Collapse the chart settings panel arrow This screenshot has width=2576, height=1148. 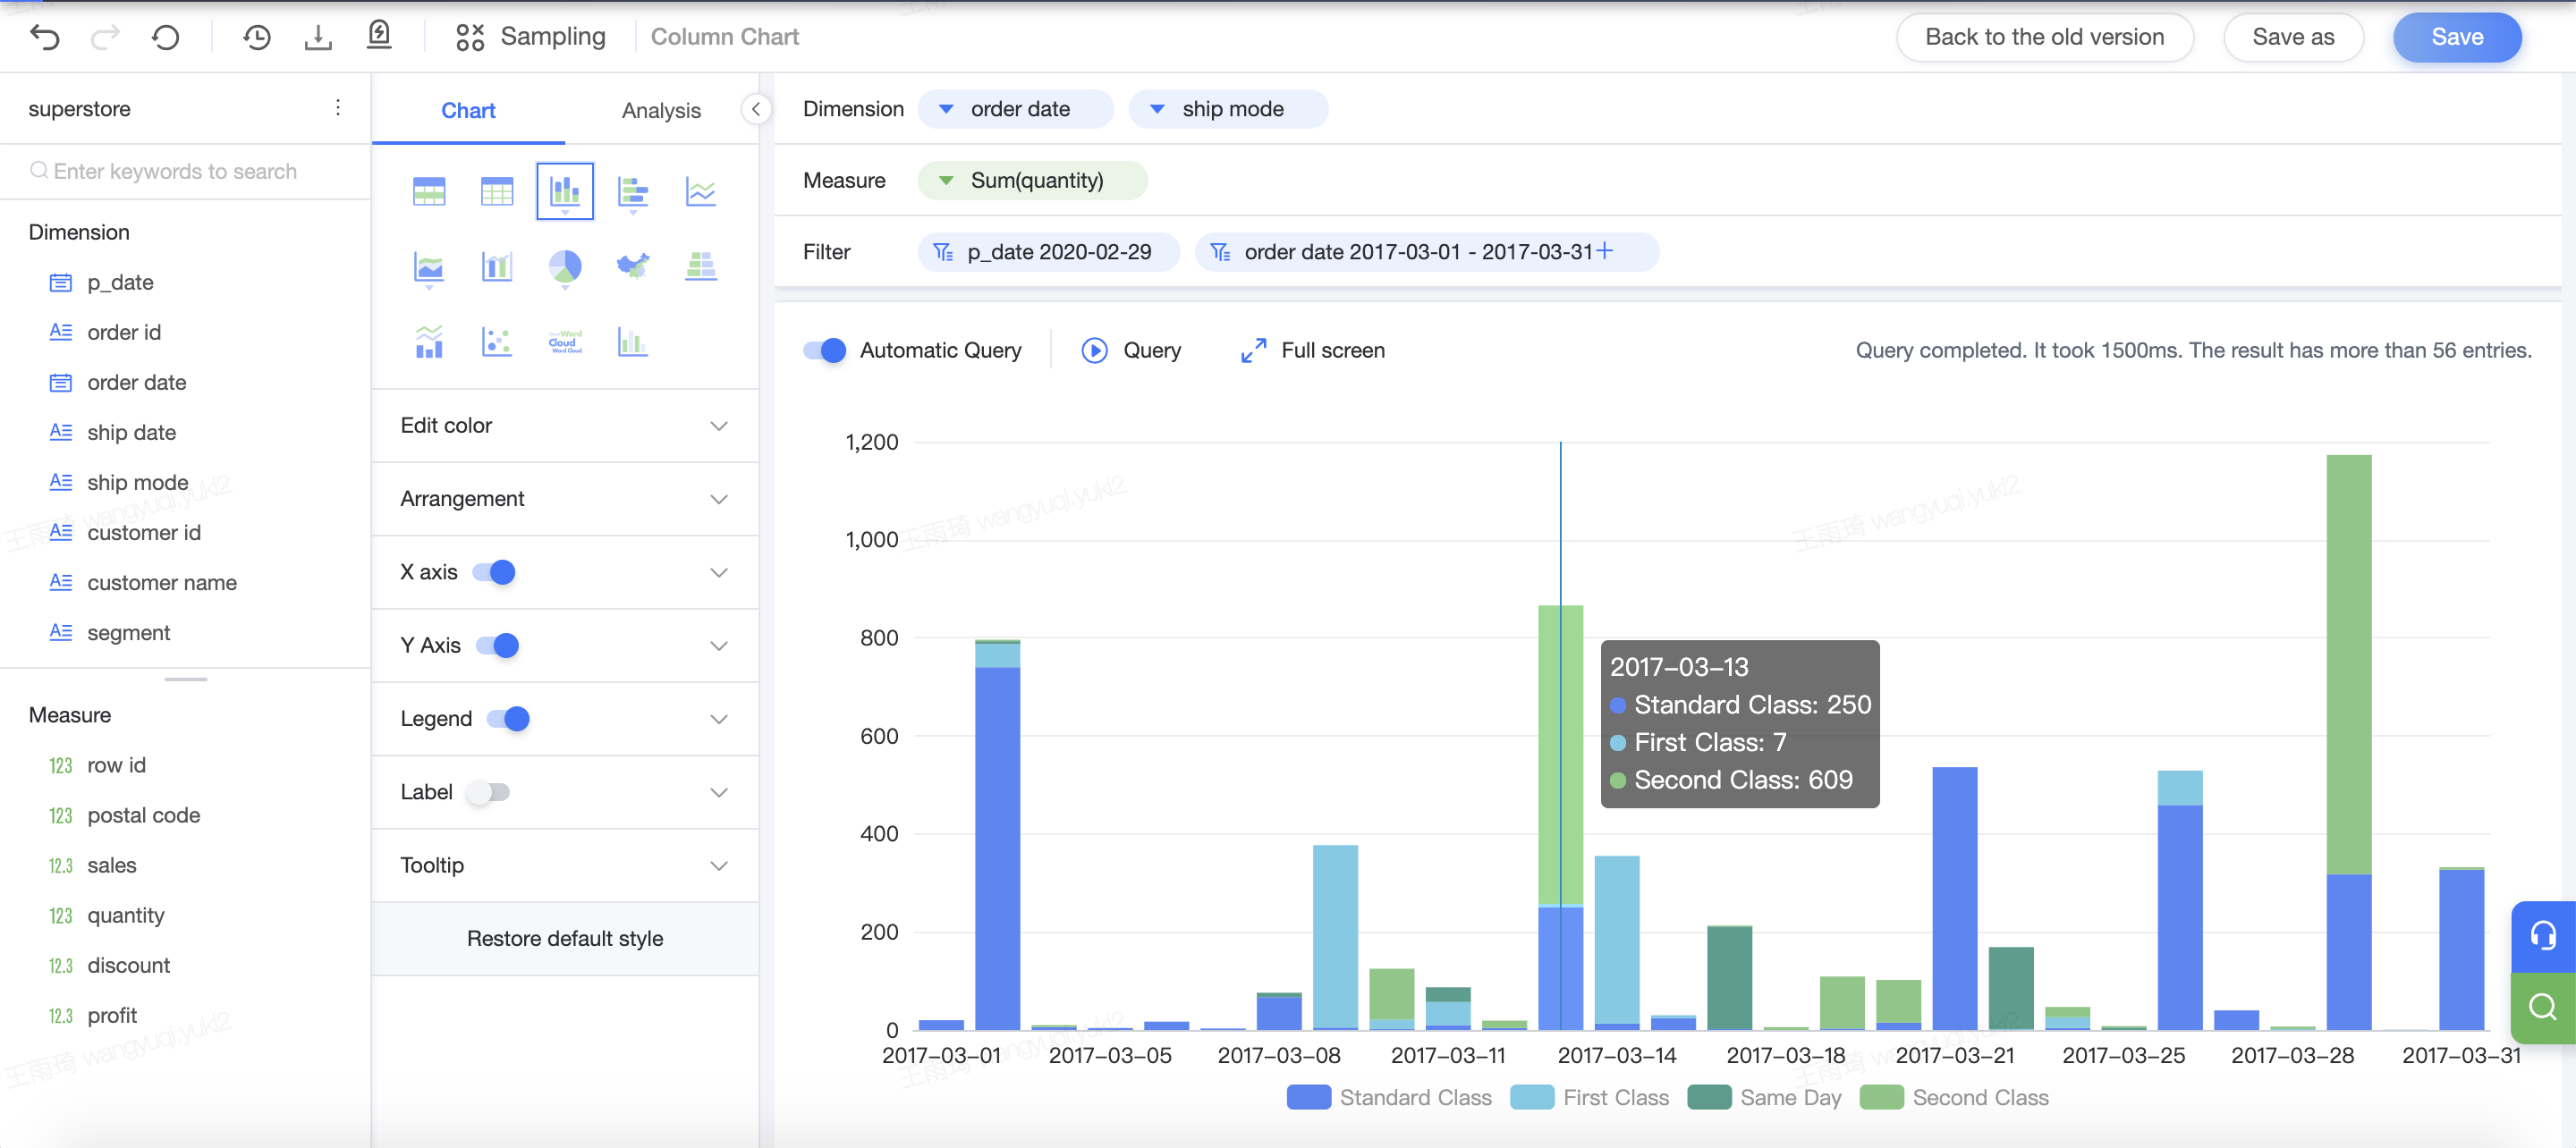756,109
